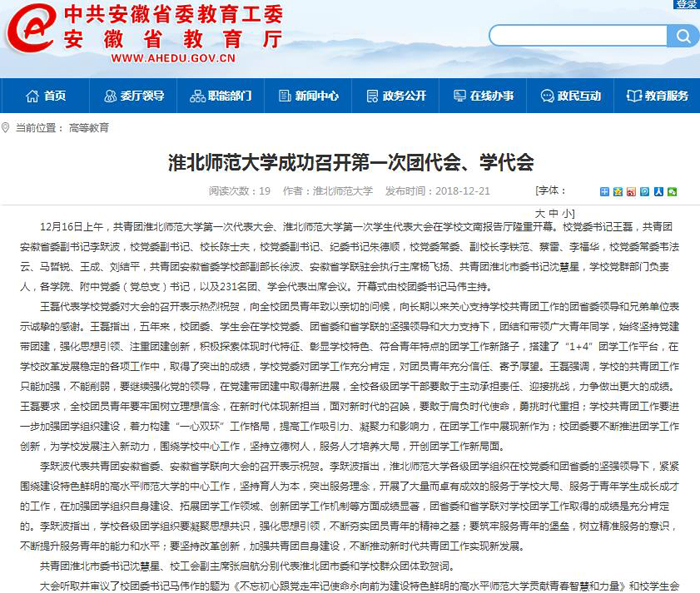
Task: Click the paragraph starting 12月16日上午
Action: (350, 257)
